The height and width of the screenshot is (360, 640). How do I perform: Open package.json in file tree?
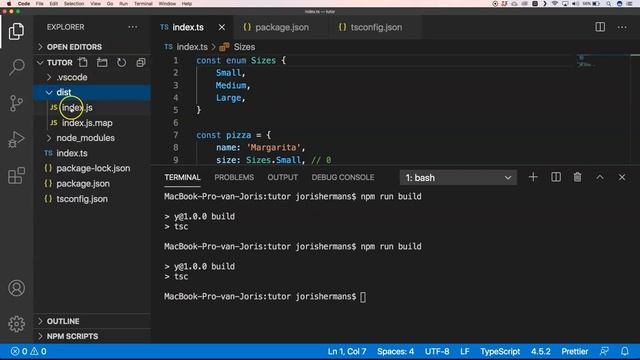(83, 184)
